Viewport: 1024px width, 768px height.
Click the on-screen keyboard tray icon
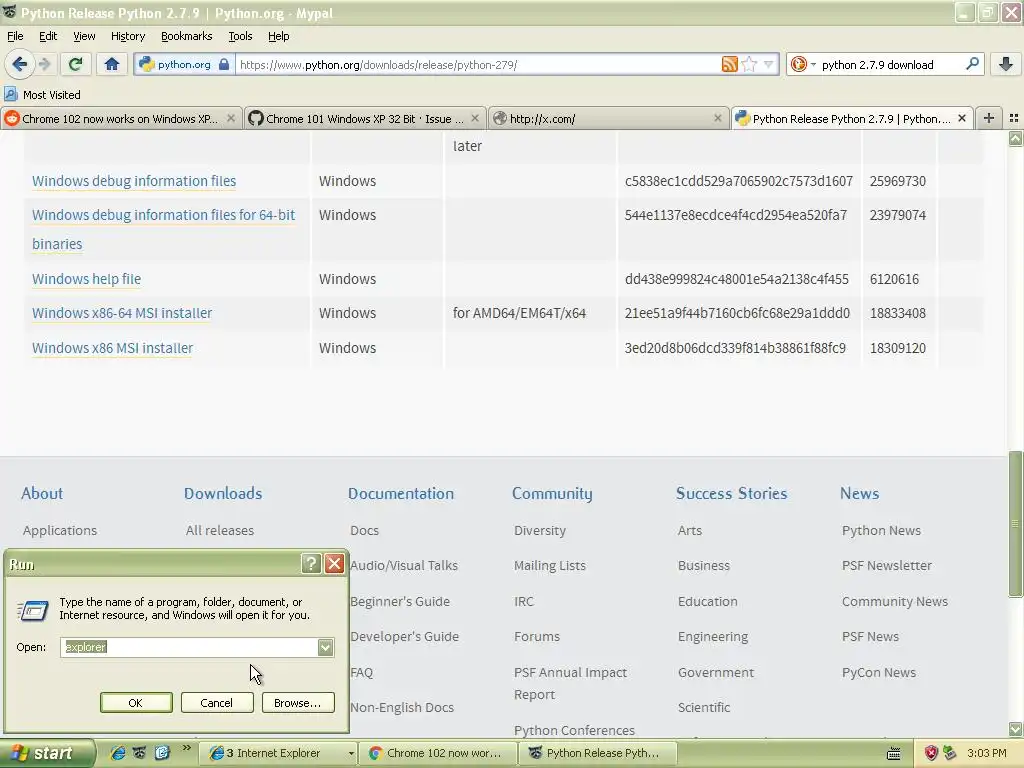[x=893, y=754]
